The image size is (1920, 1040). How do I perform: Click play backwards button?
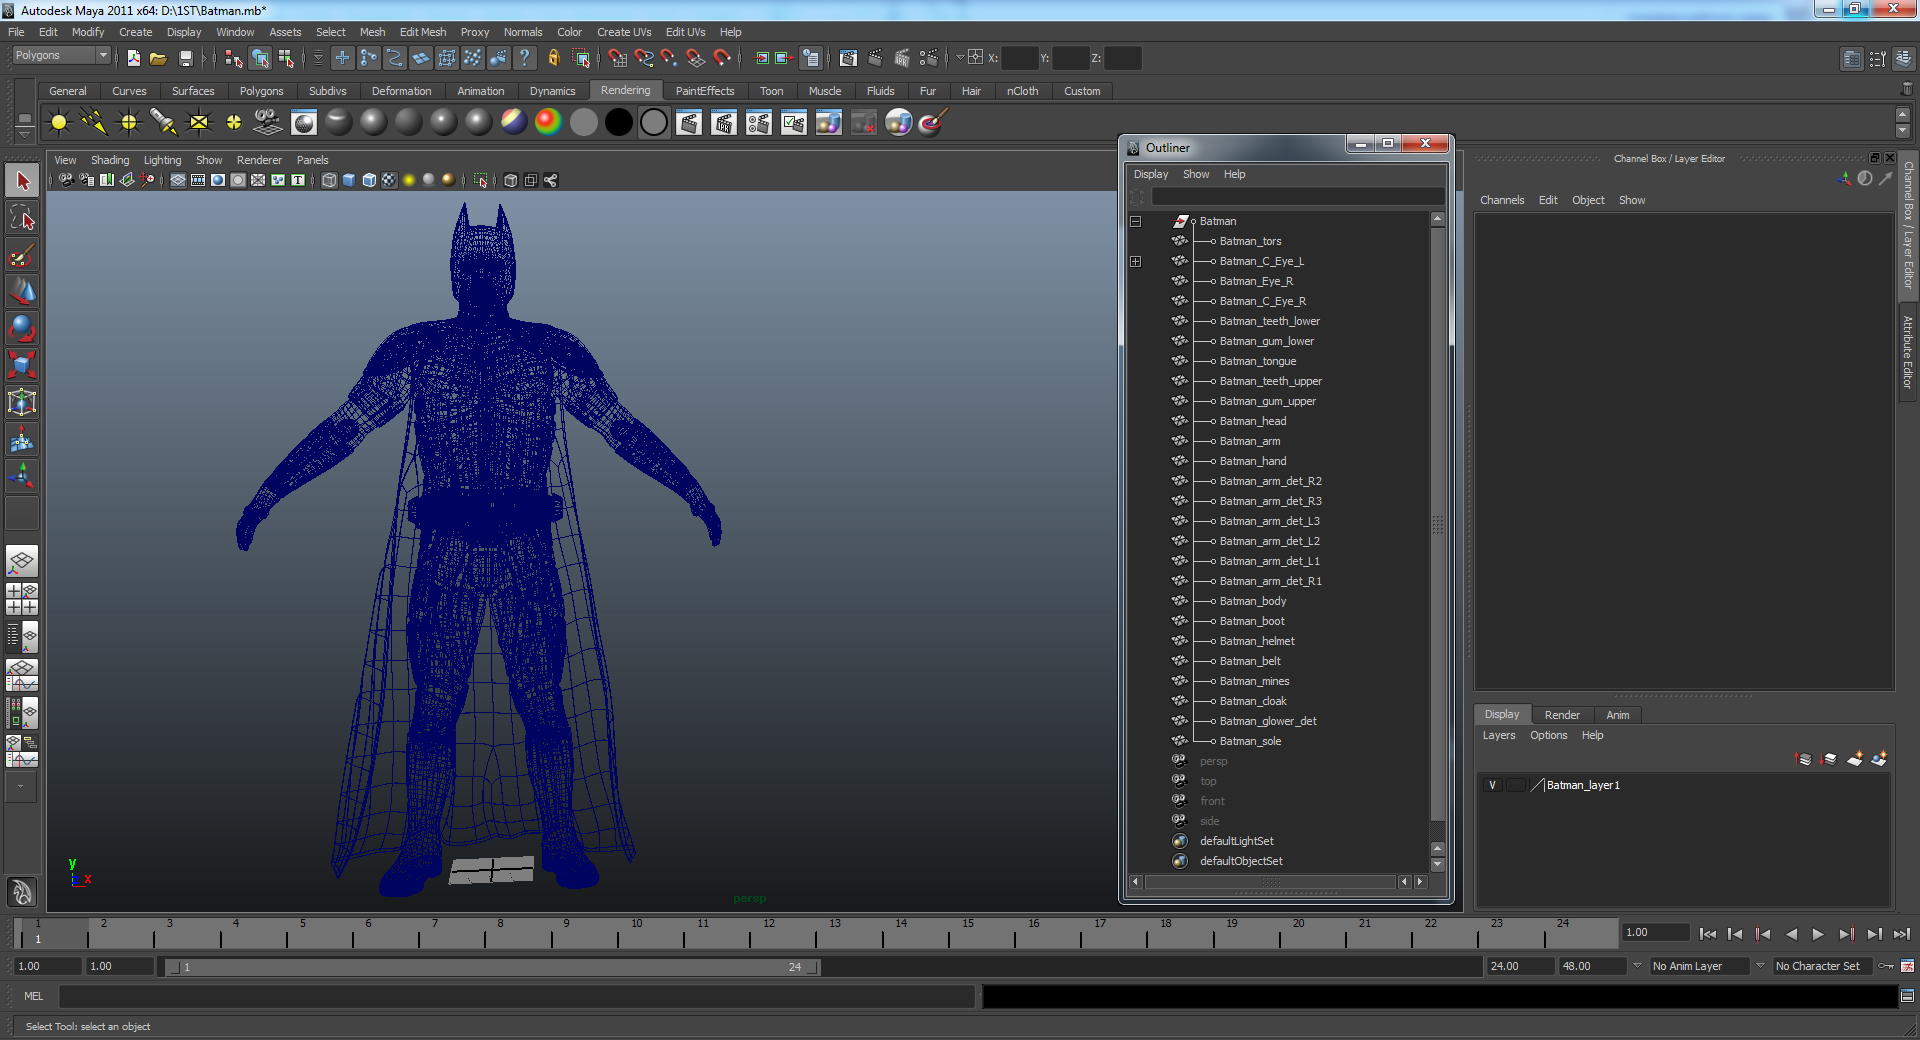(1791, 934)
